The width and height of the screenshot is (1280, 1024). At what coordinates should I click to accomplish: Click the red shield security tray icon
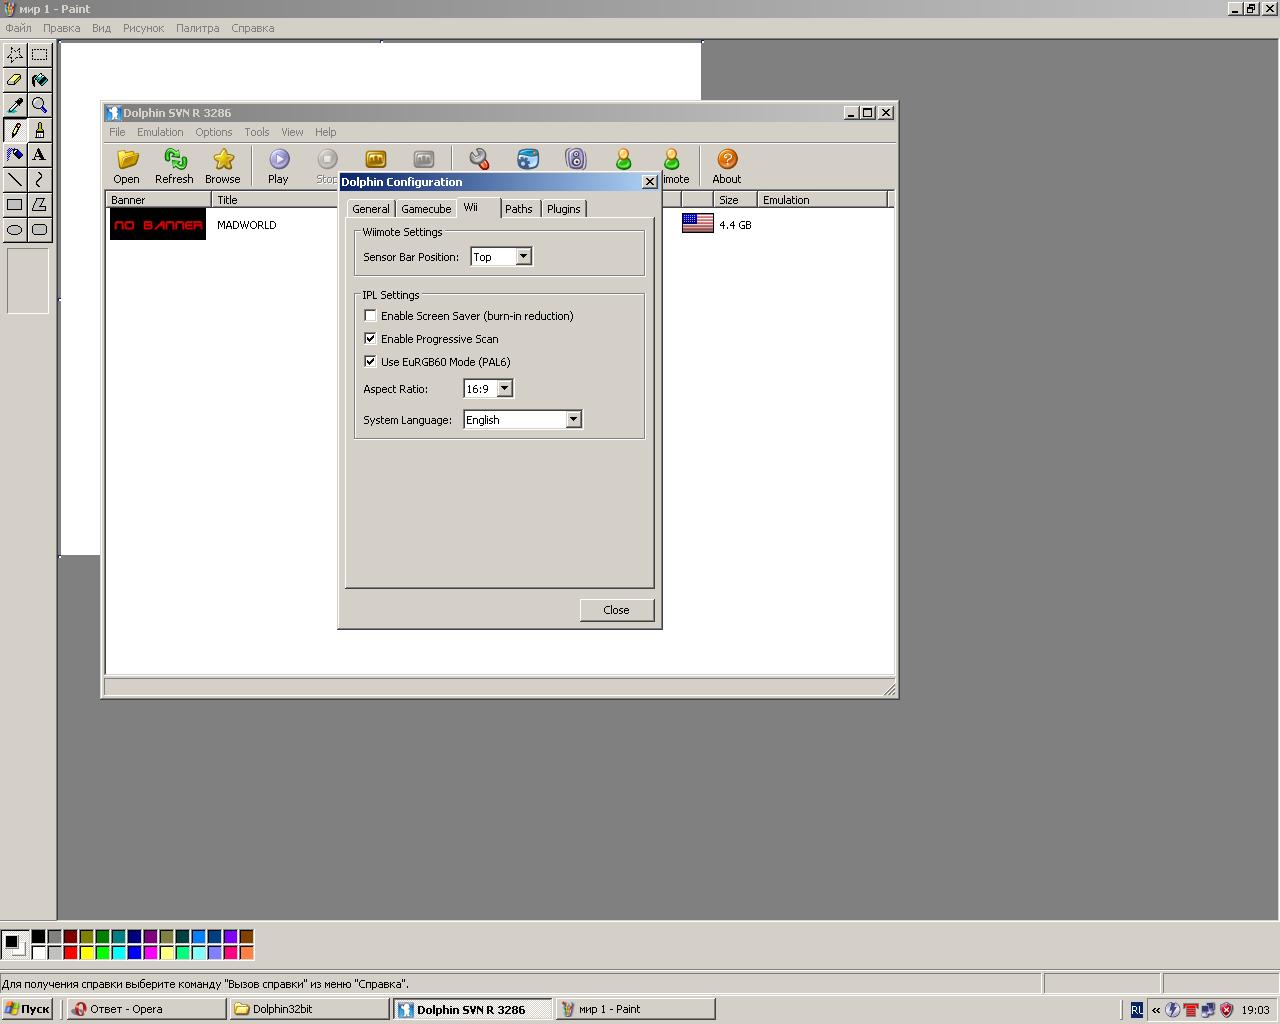point(1227,1010)
